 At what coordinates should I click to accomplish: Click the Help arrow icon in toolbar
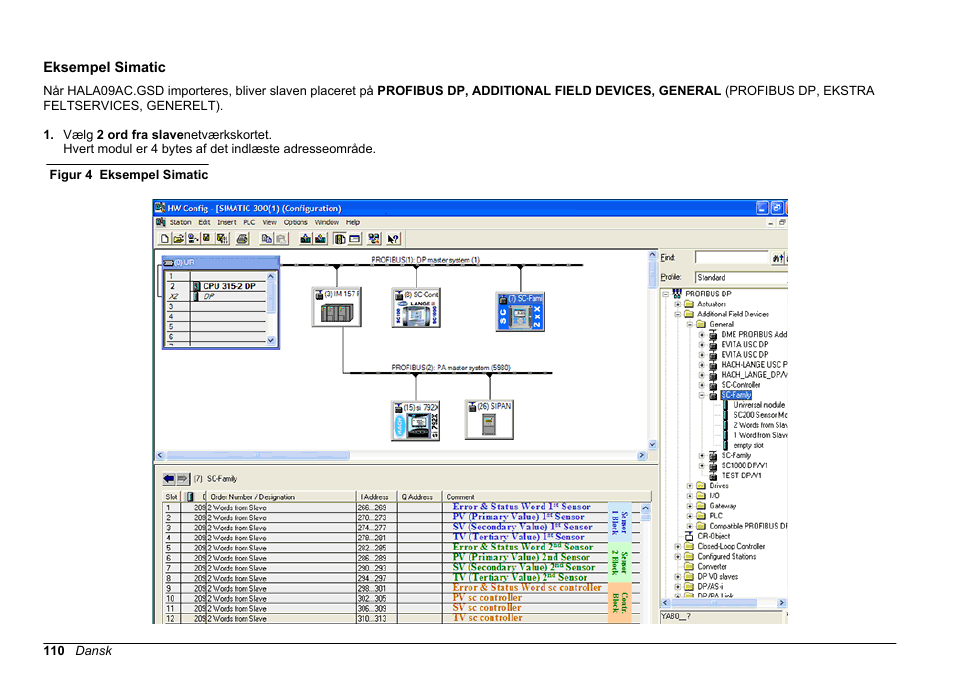tap(391, 238)
